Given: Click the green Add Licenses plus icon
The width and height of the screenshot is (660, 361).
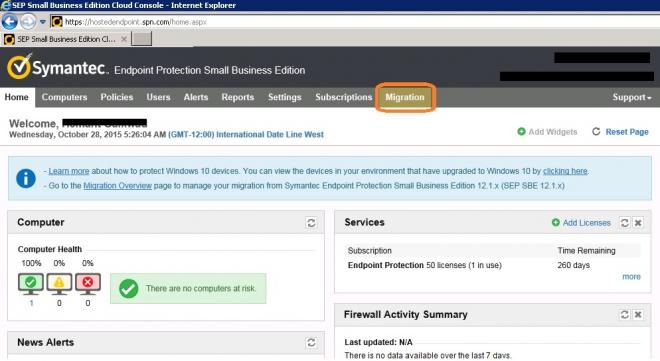Looking at the screenshot, I should 556,222.
